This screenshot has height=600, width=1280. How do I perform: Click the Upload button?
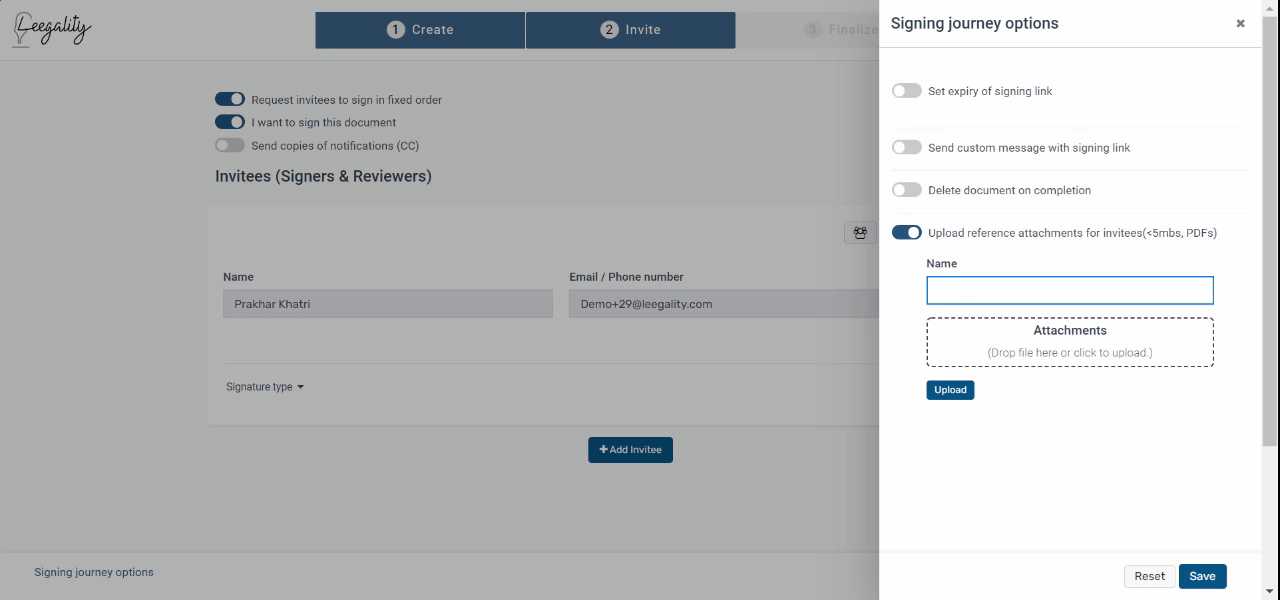[950, 390]
